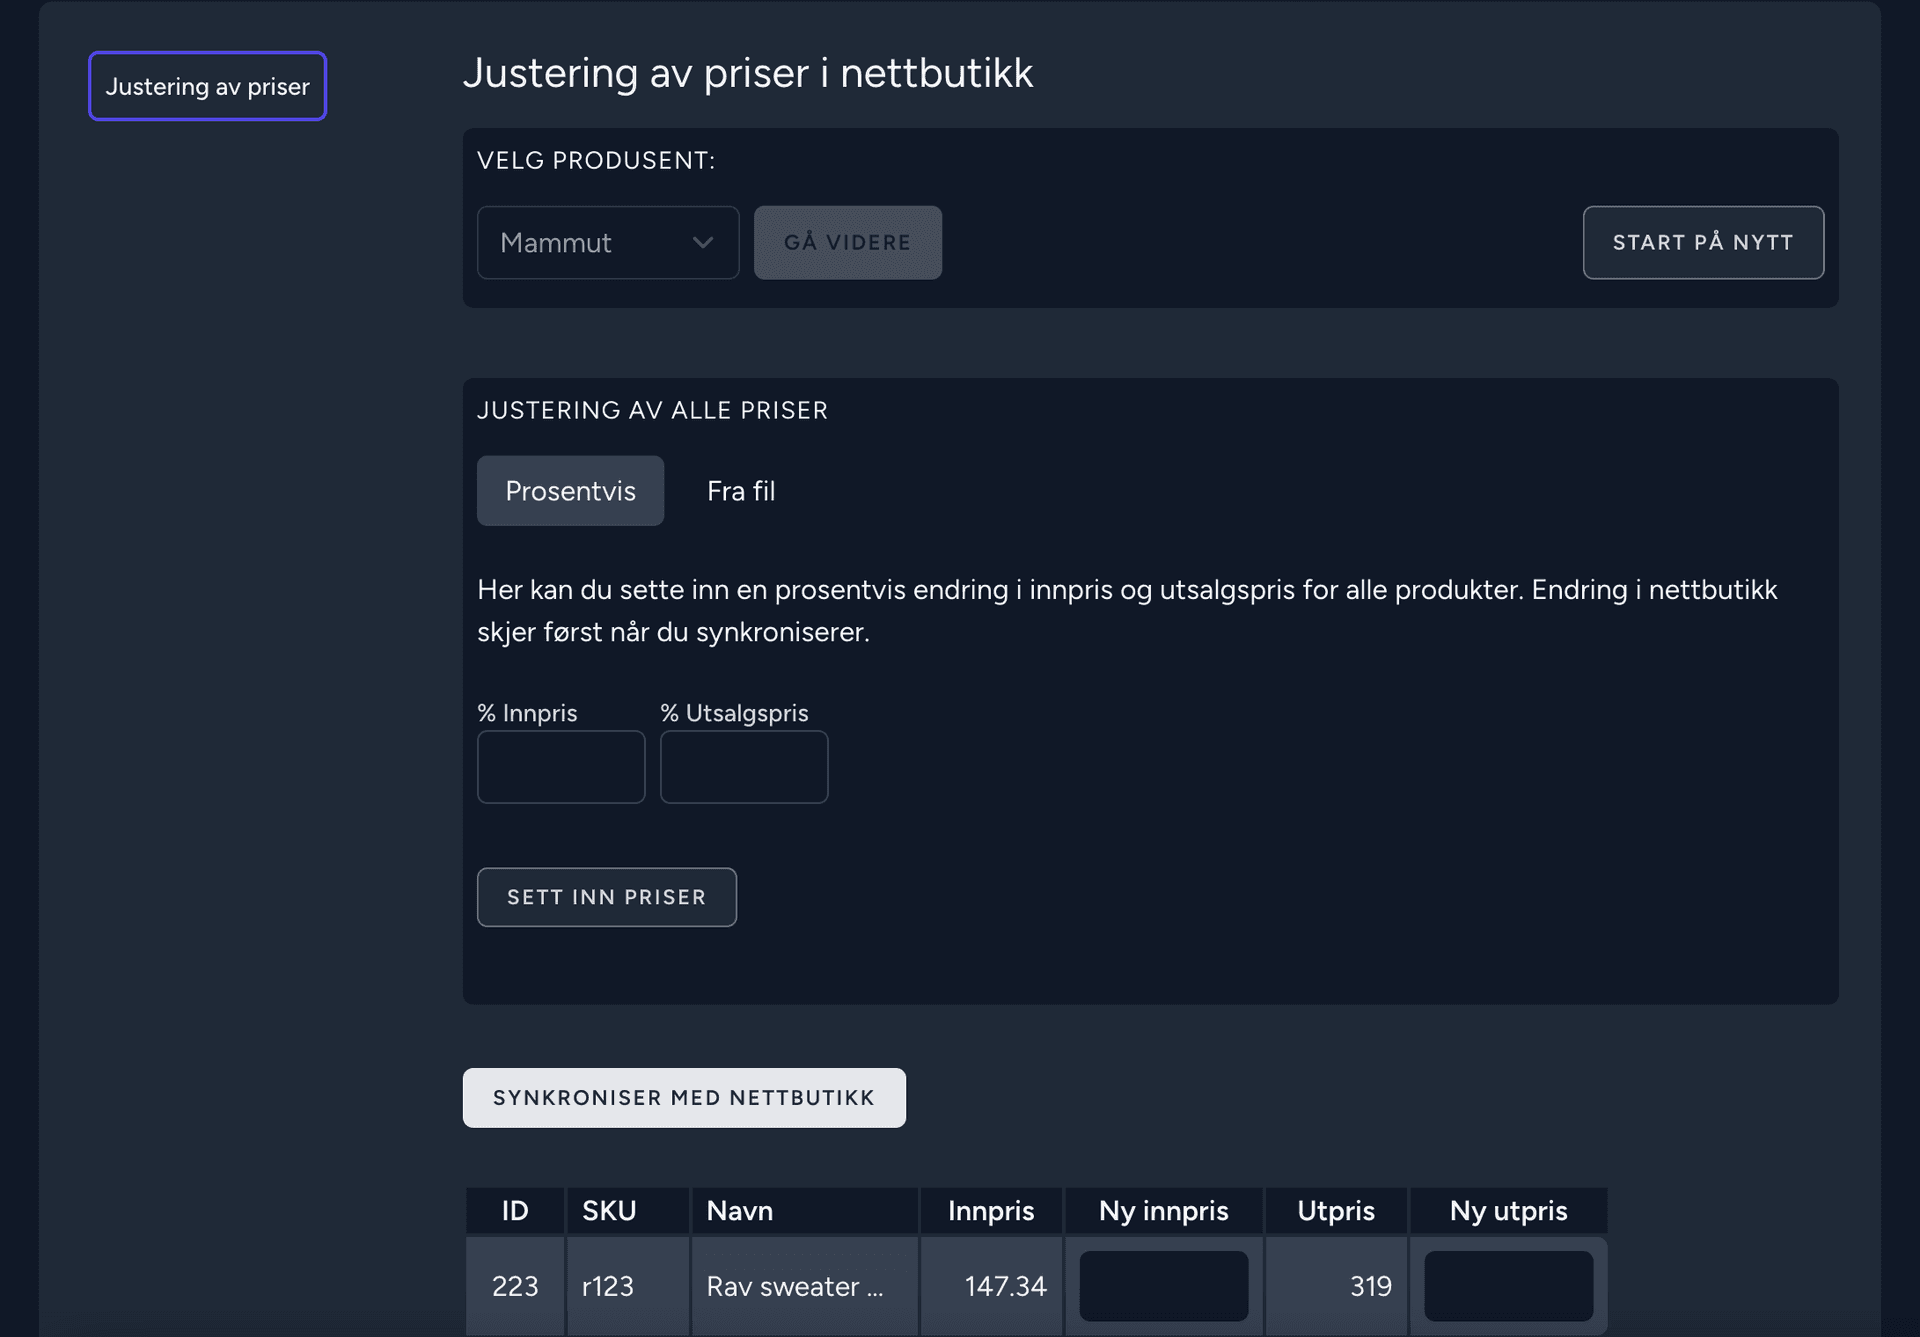Open Justering av priser sidebar item
The height and width of the screenshot is (1337, 1920).
tap(207, 86)
